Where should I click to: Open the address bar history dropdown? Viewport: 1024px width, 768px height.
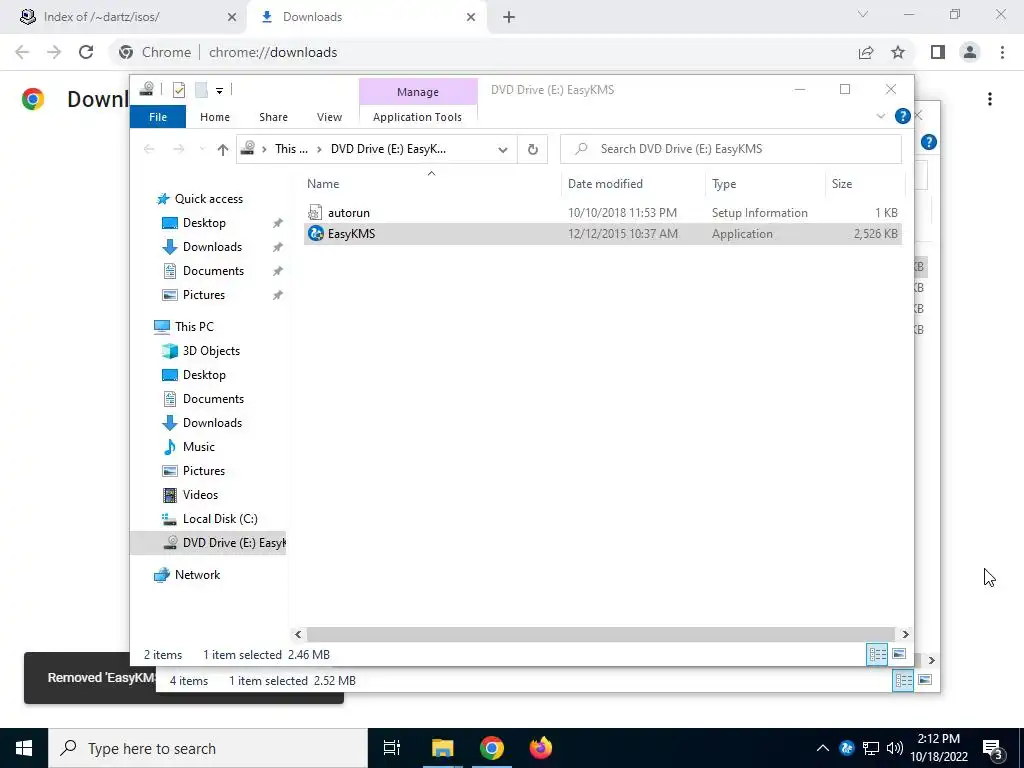tap(503, 150)
